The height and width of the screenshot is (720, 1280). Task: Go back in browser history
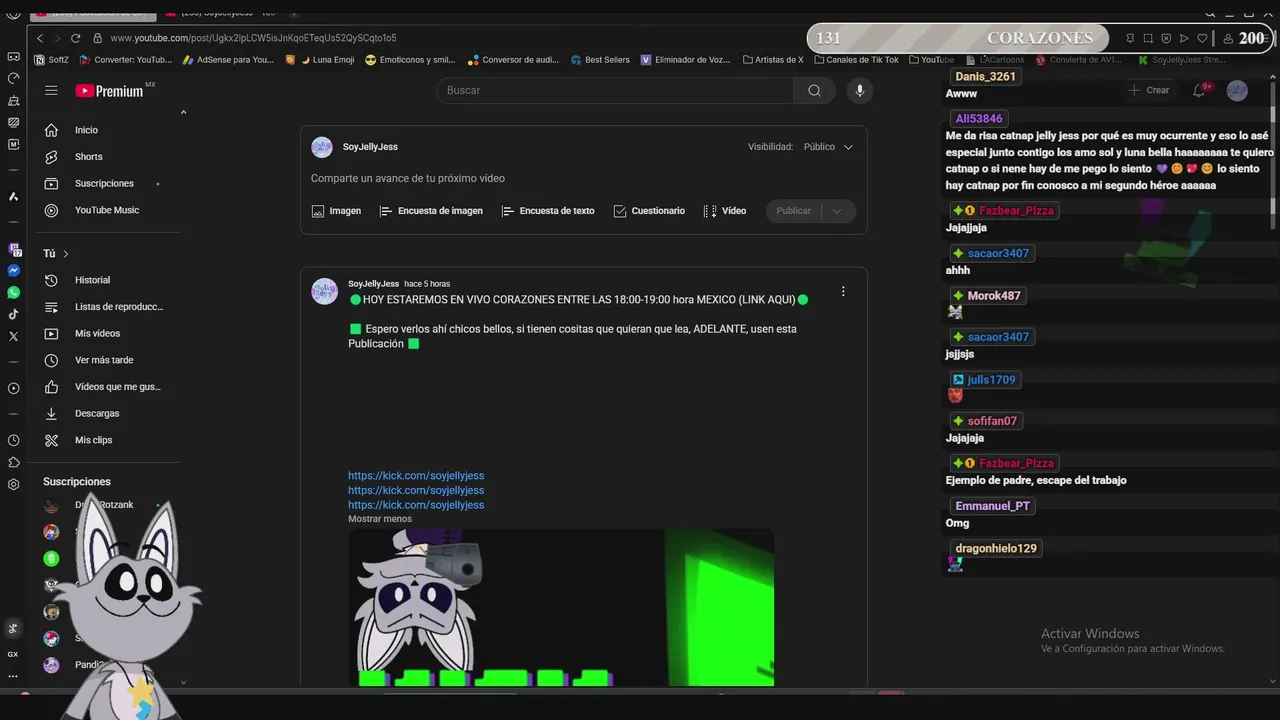40,38
